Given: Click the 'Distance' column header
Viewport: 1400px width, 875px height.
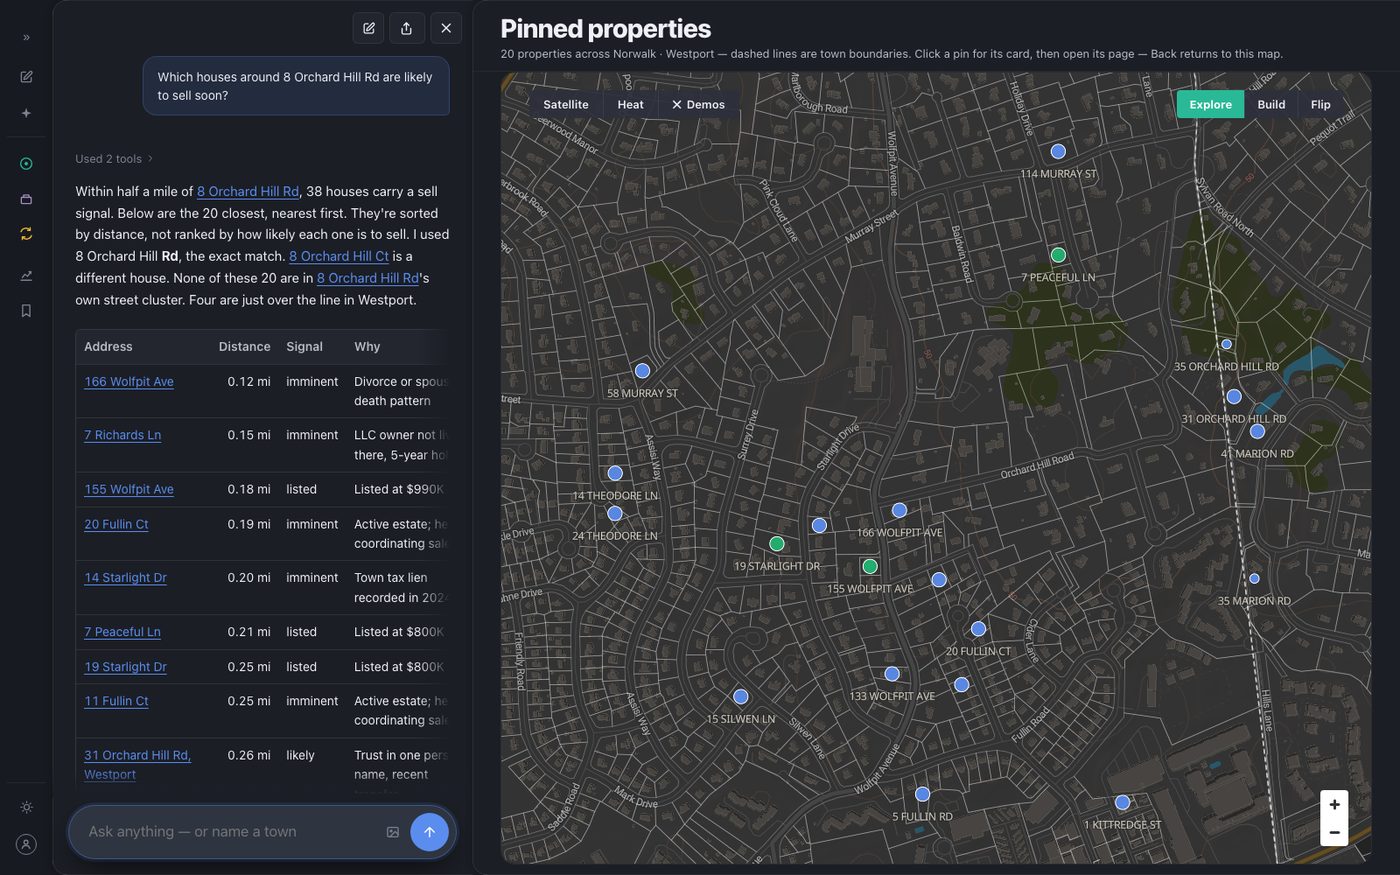Looking at the screenshot, I should (x=245, y=347).
